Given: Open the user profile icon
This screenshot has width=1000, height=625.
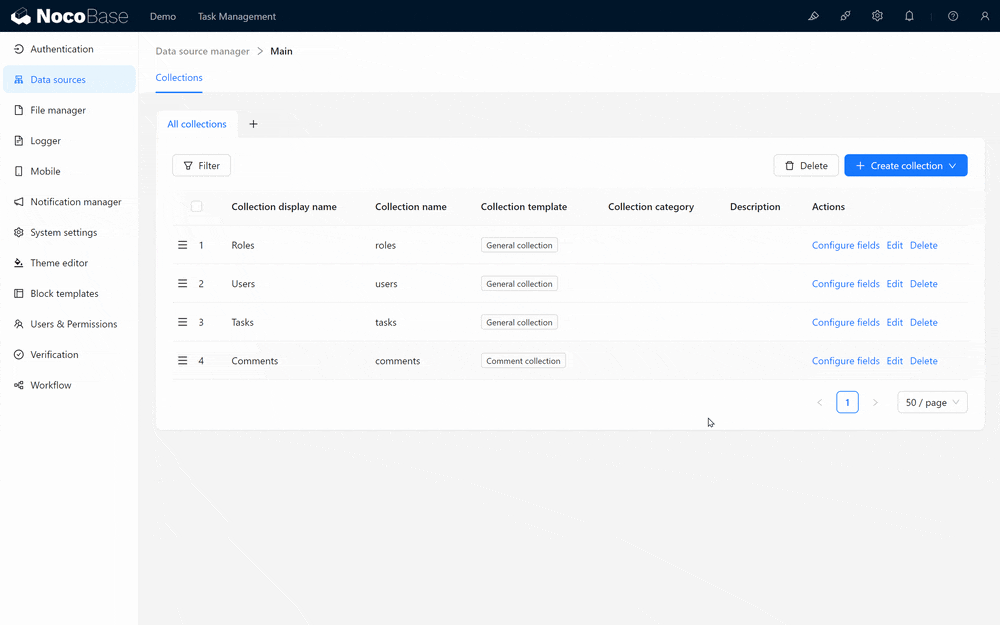Looking at the screenshot, I should coord(985,16).
